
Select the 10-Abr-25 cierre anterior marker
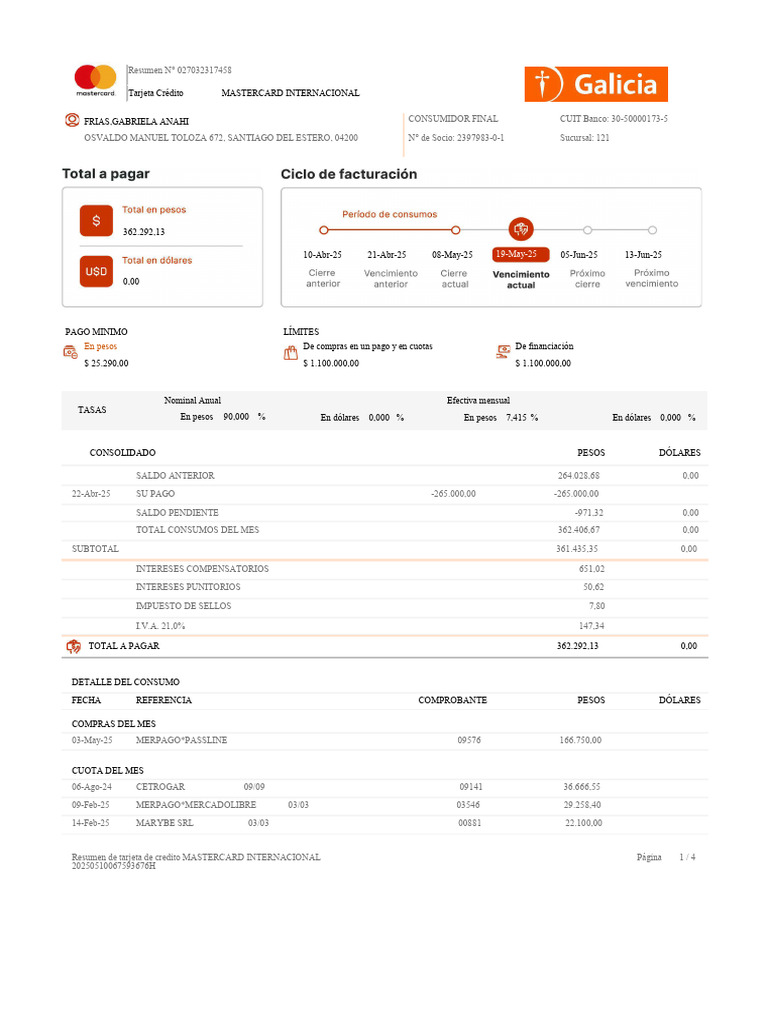tap(323, 230)
